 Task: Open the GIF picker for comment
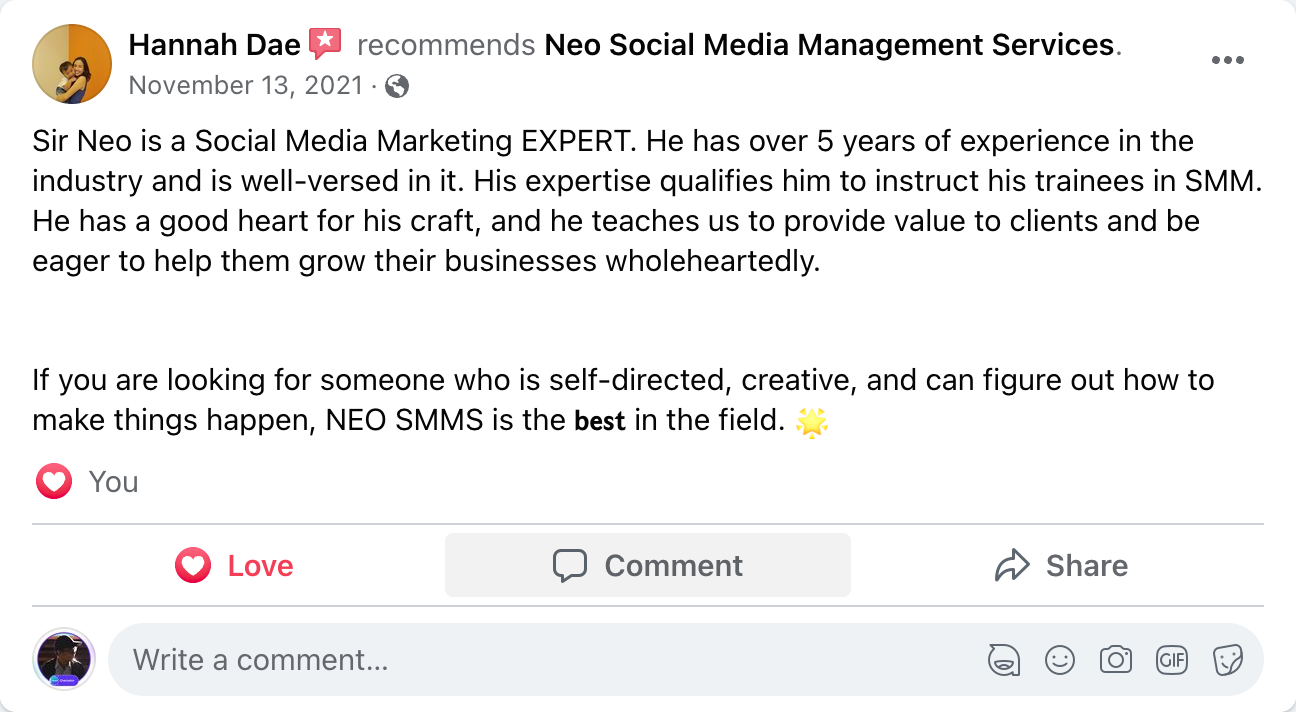[1171, 660]
